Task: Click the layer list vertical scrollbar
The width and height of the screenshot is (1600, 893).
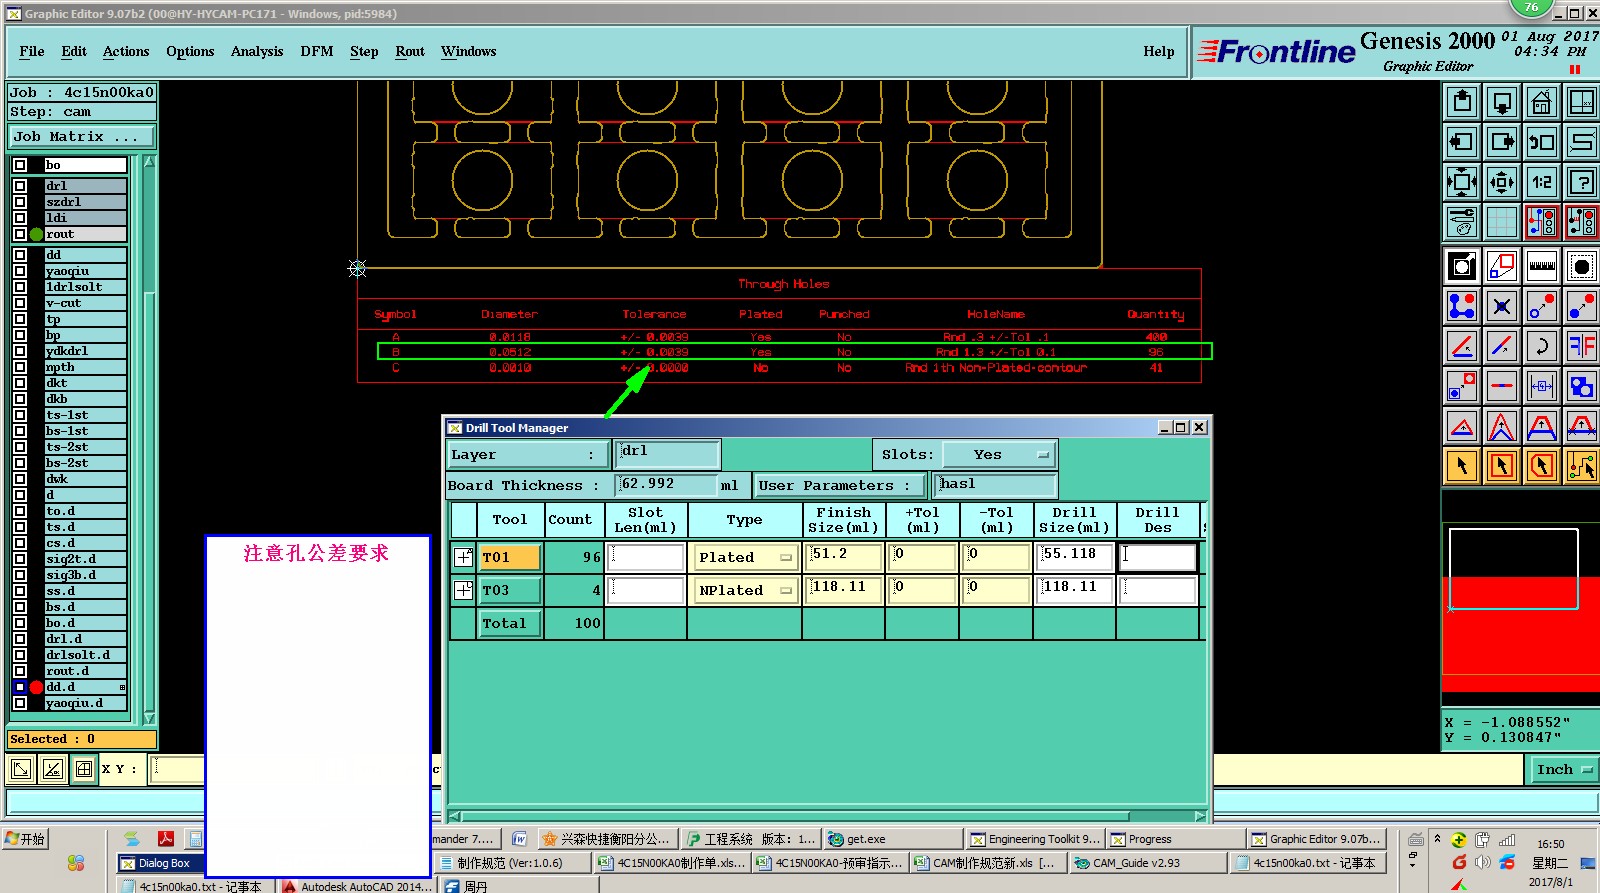Action: pyautogui.click(x=149, y=450)
